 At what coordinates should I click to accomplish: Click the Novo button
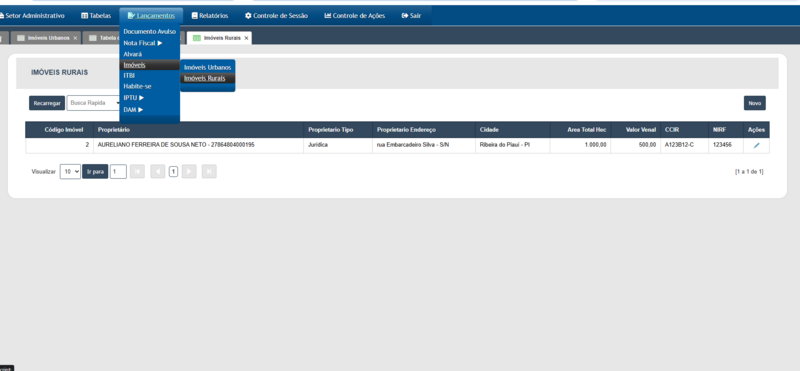[x=755, y=103]
